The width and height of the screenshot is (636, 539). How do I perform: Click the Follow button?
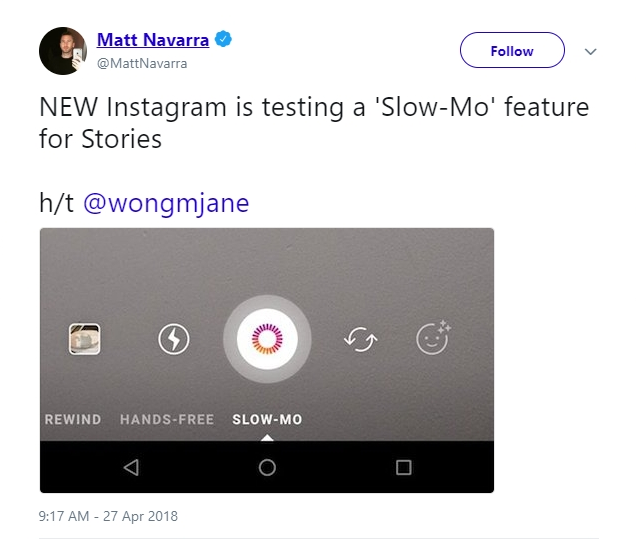pyautogui.click(x=512, y=50)
